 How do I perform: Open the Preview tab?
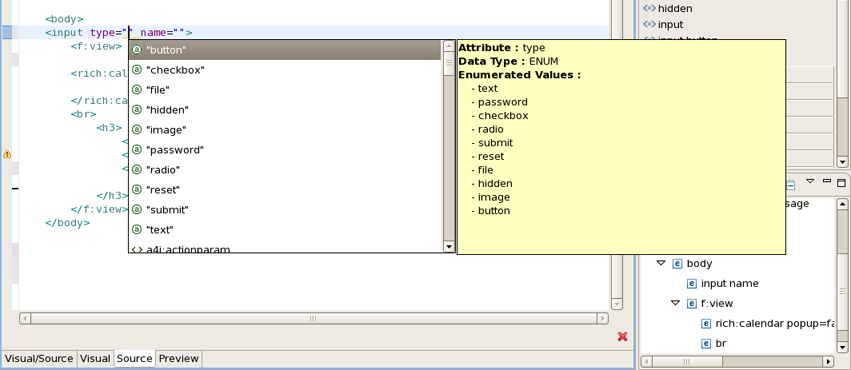179,359
